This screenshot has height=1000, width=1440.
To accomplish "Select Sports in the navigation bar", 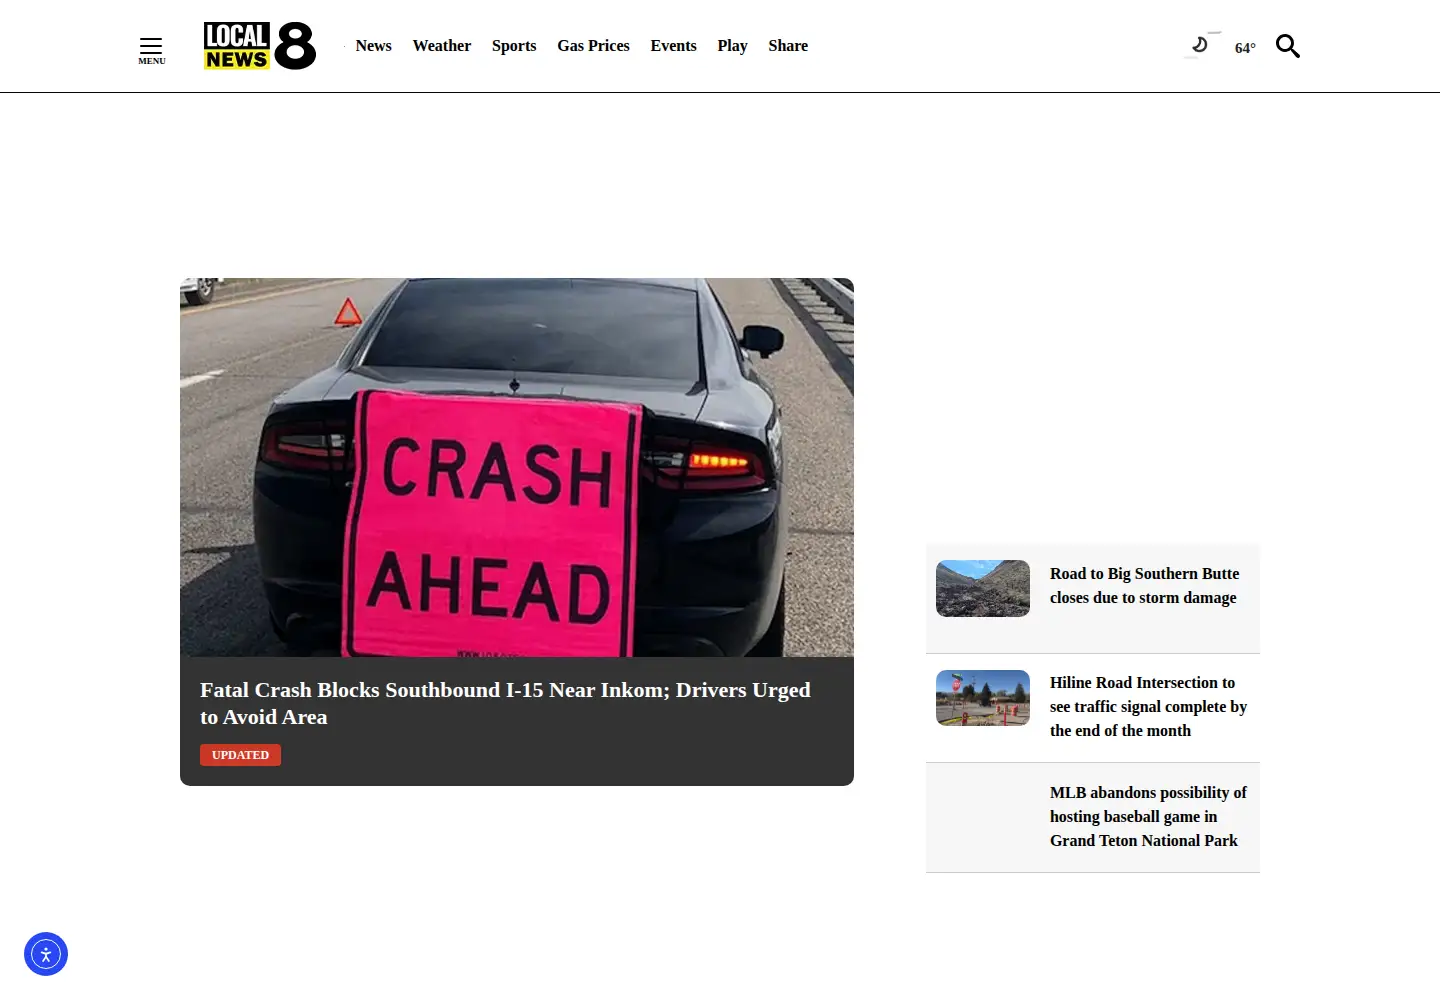I will point(514,46).
